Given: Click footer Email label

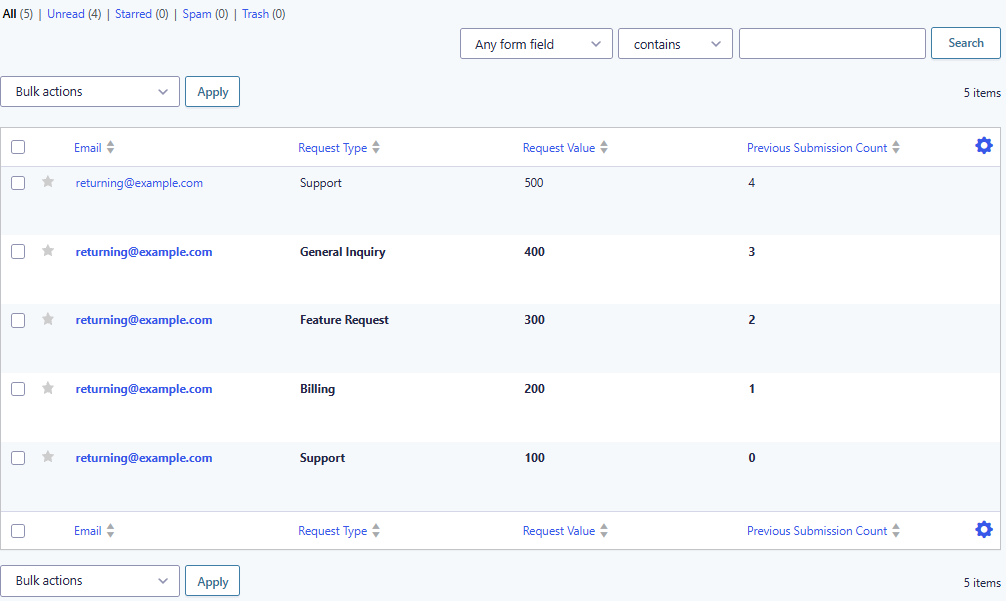Looking at the screenshot, I should coord(87,531).
